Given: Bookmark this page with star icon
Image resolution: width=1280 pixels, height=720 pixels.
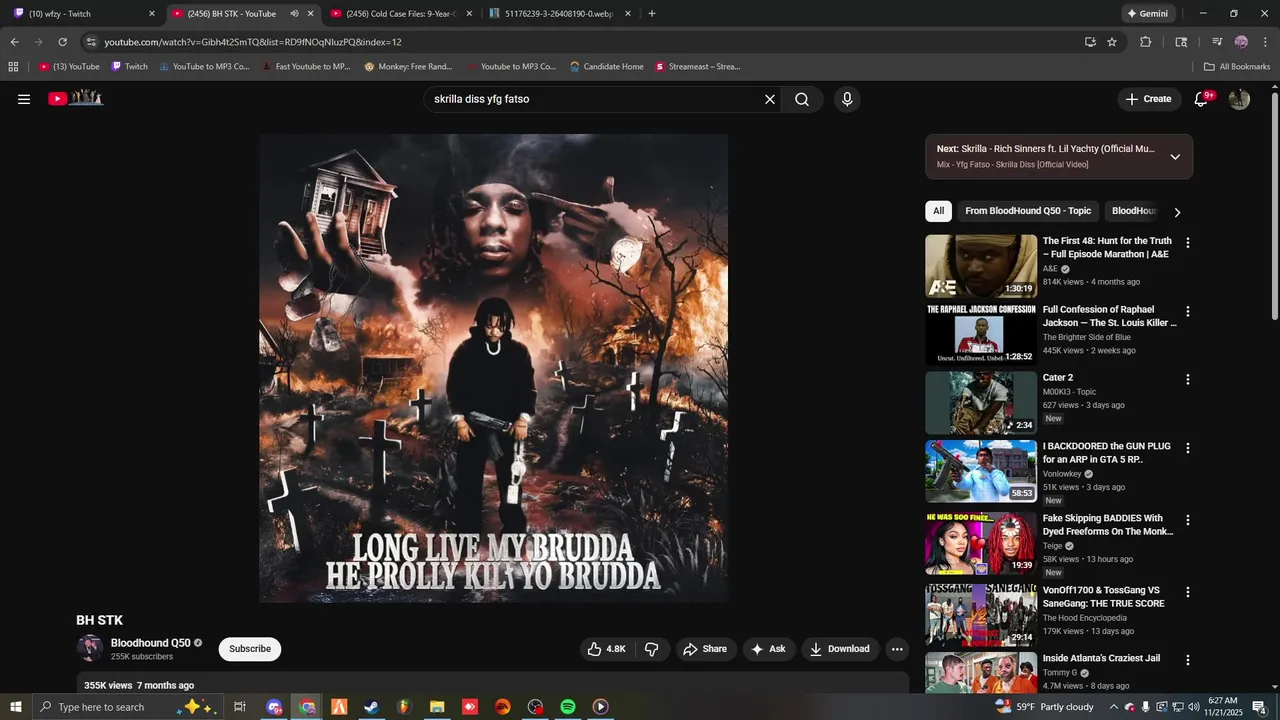Looking at the screenshot, I should [x=1112, y=42].
